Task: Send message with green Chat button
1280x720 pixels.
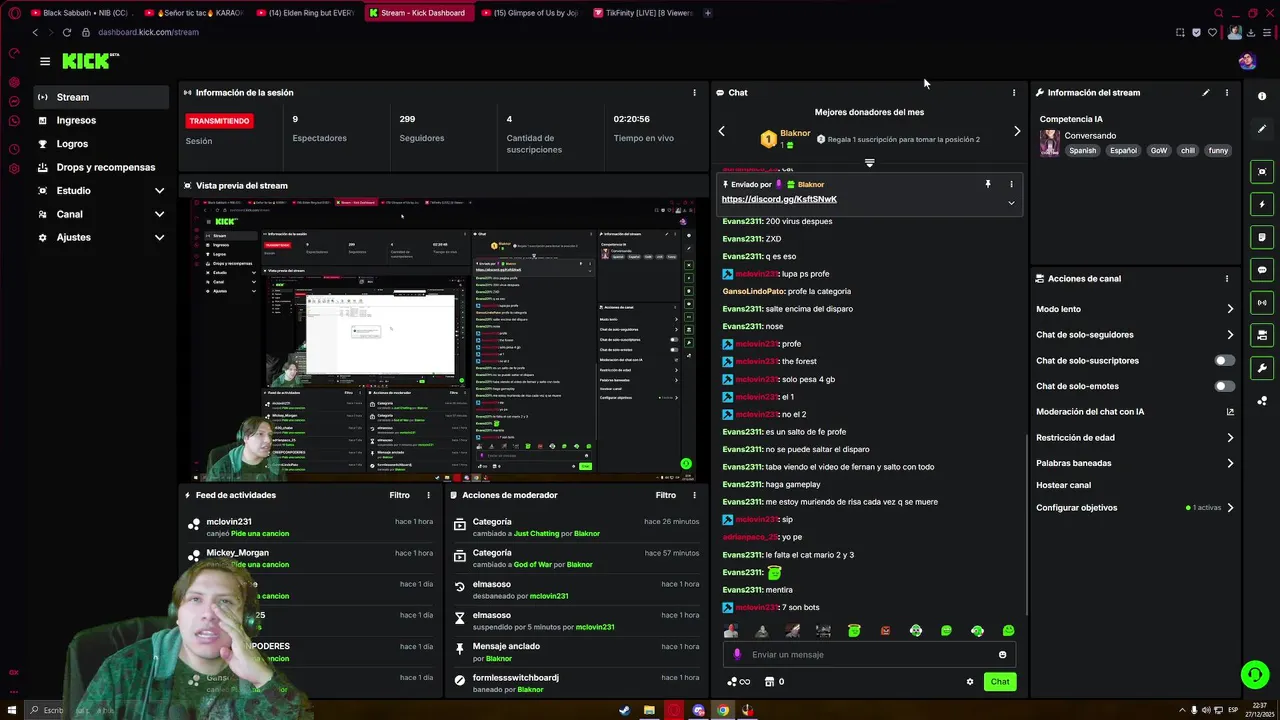Action: click(1000, 682)
